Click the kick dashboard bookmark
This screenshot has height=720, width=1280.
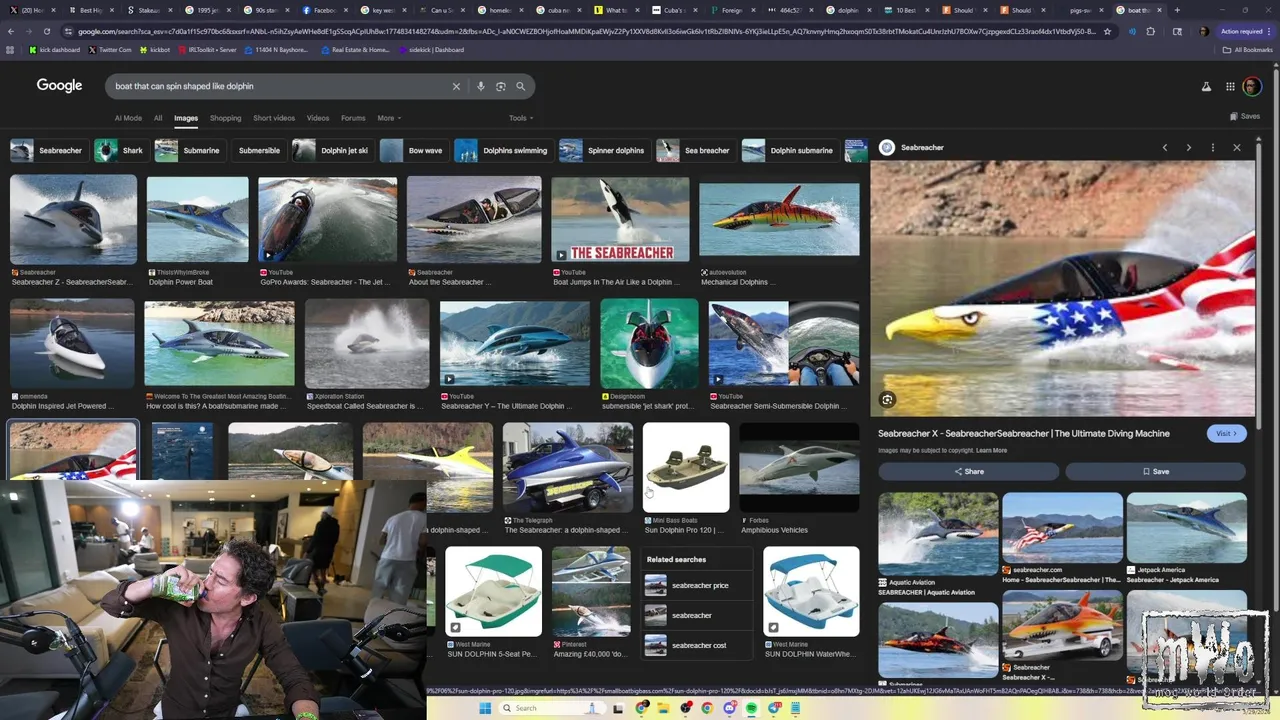click(x=55, y=50)
